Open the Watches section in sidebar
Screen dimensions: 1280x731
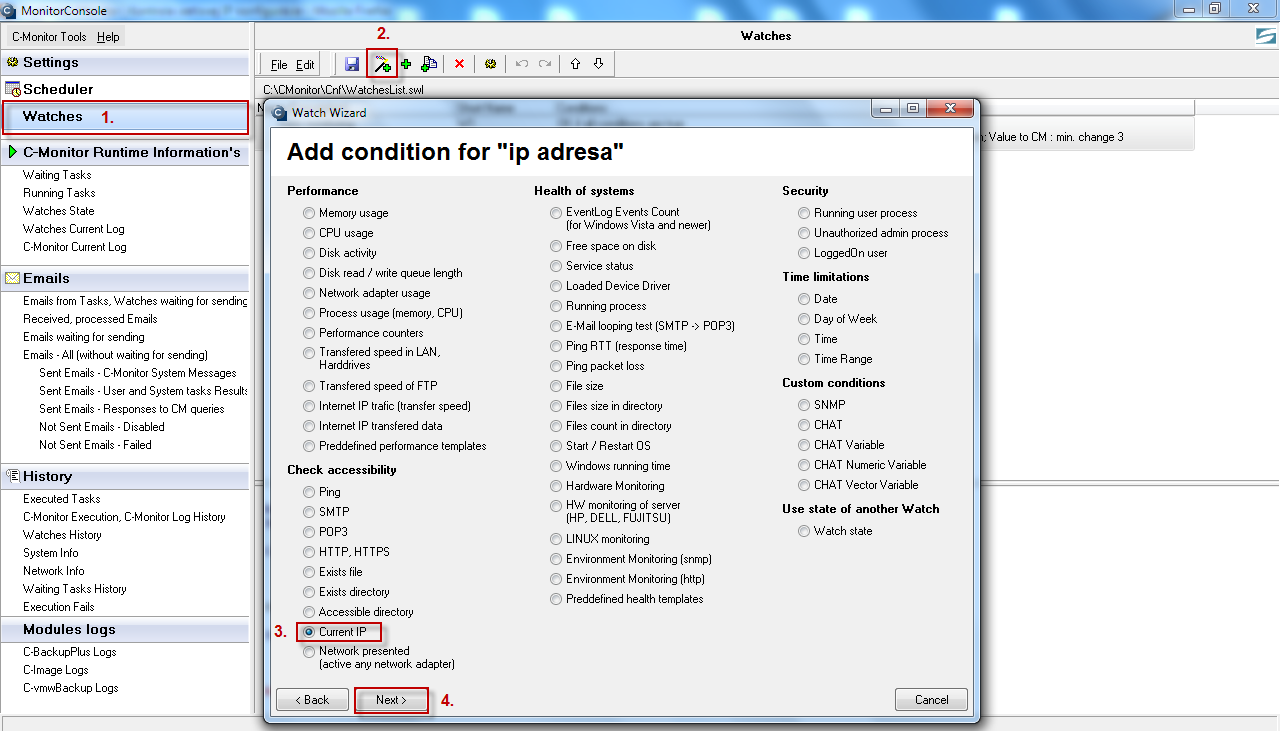(125, 117)
